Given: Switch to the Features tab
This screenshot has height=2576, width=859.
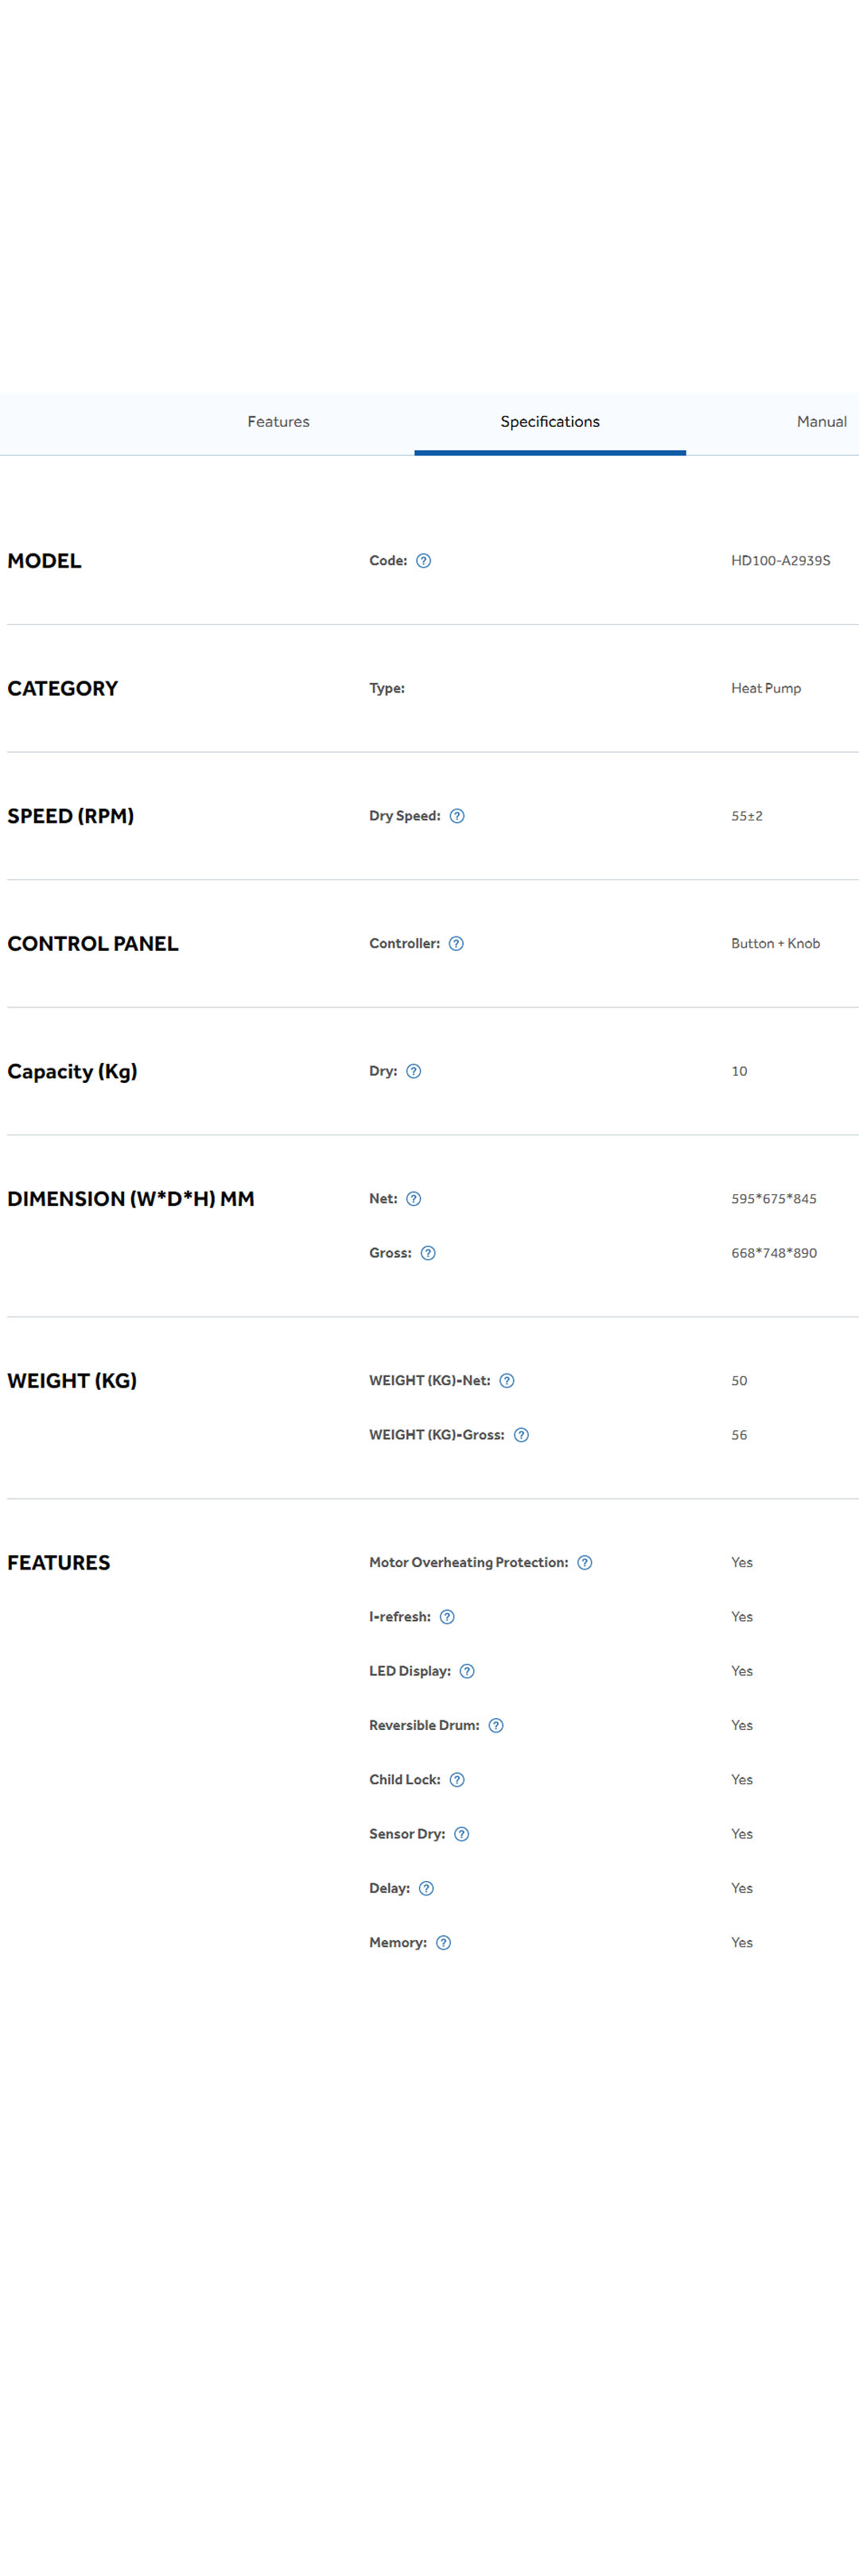Looking at the screenshot, I should (x=278, y=422).
